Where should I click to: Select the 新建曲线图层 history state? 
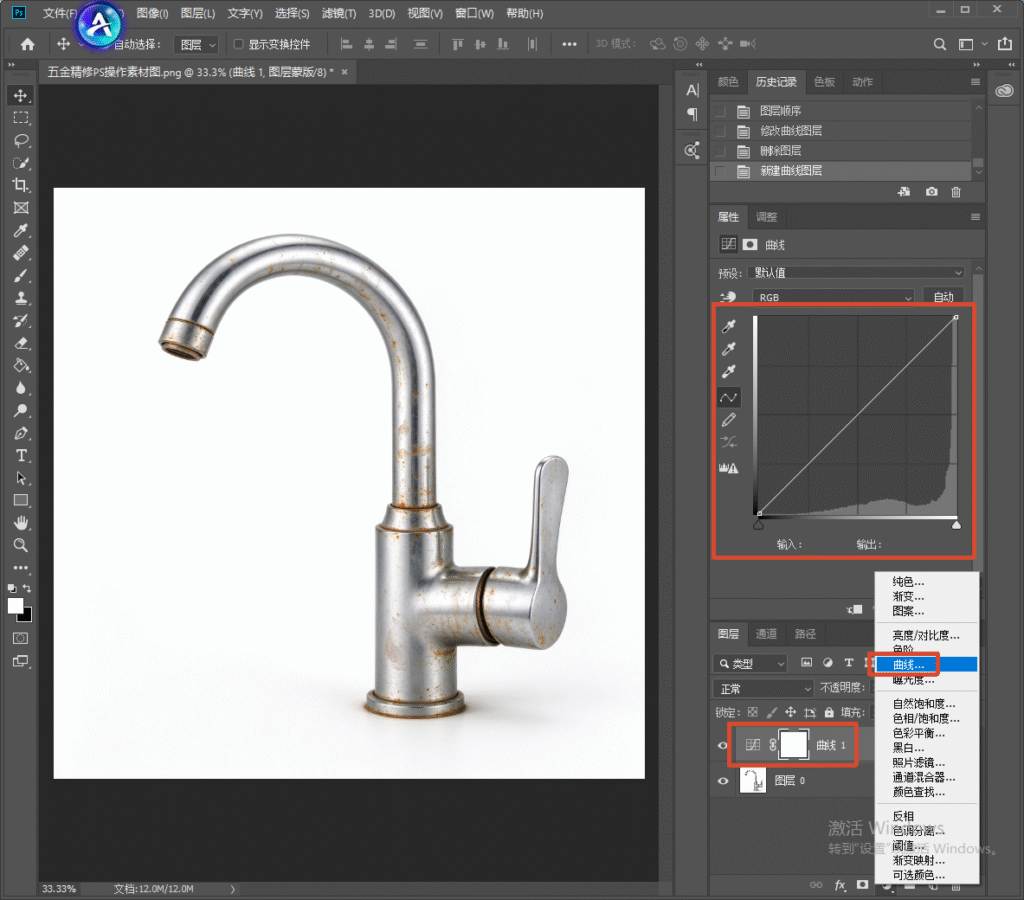(841, 171)
